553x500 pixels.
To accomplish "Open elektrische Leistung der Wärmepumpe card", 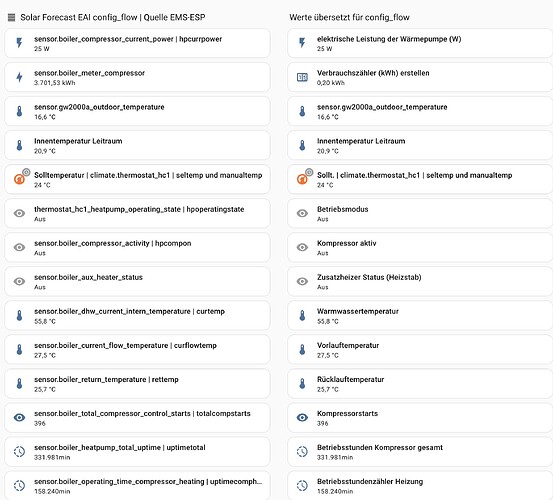I will (x=420, y=43).
